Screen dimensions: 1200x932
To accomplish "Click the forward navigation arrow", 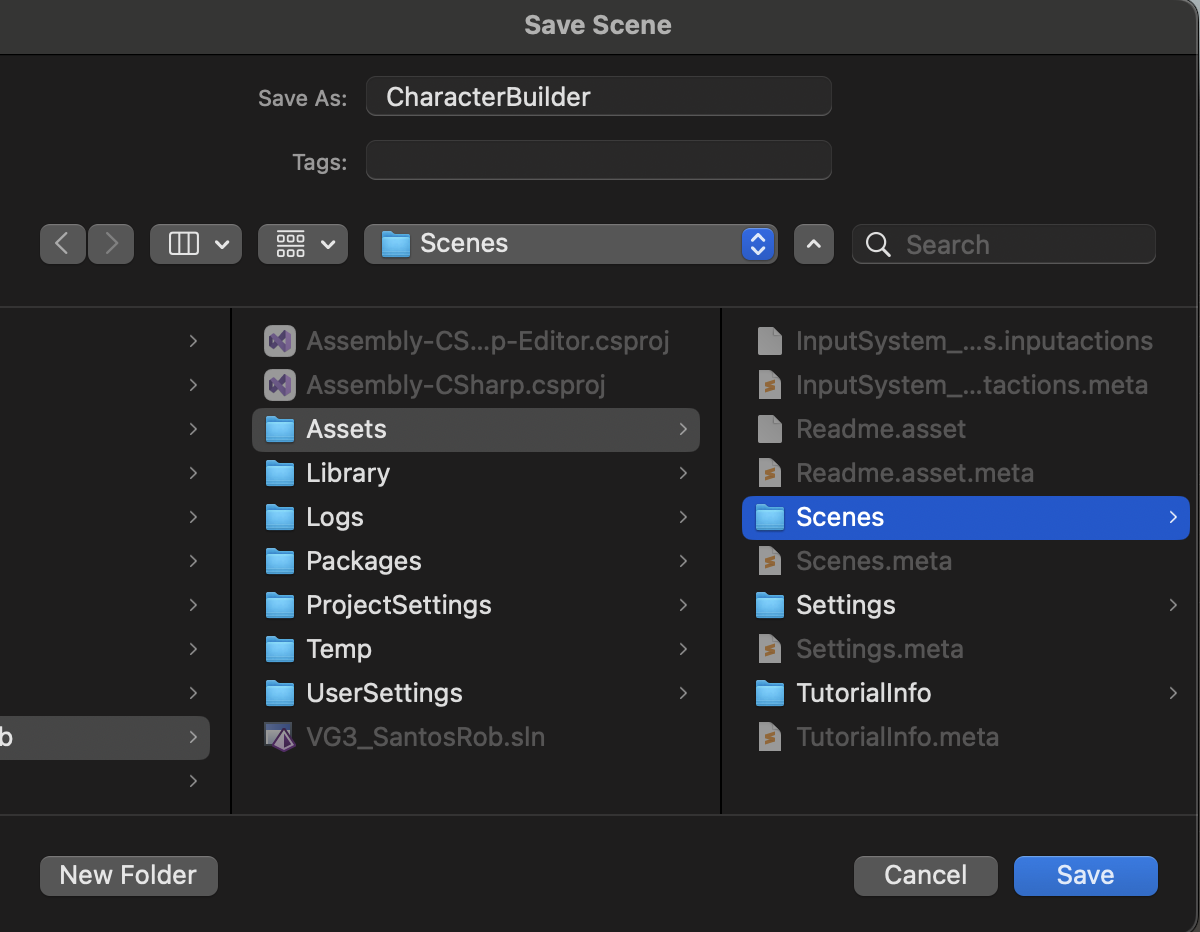I will (x=111, y=244).
